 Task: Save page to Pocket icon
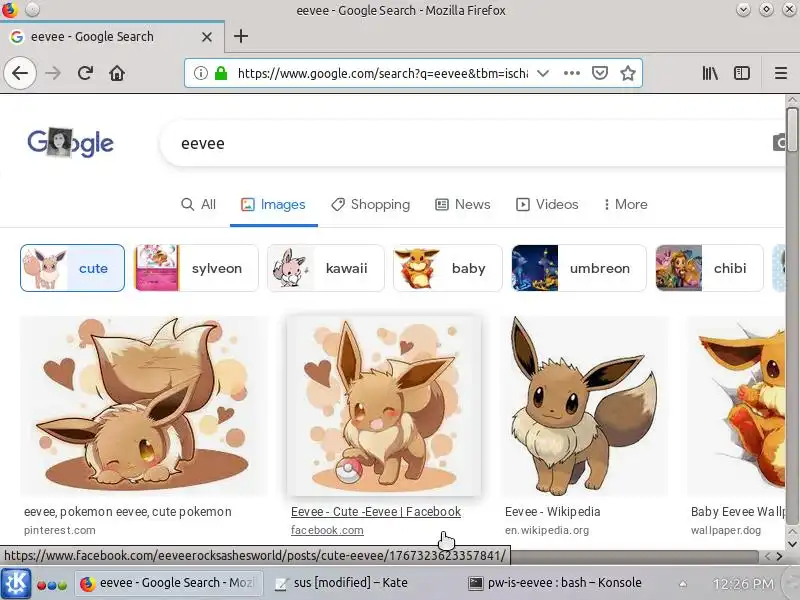[x=599, y=73]
